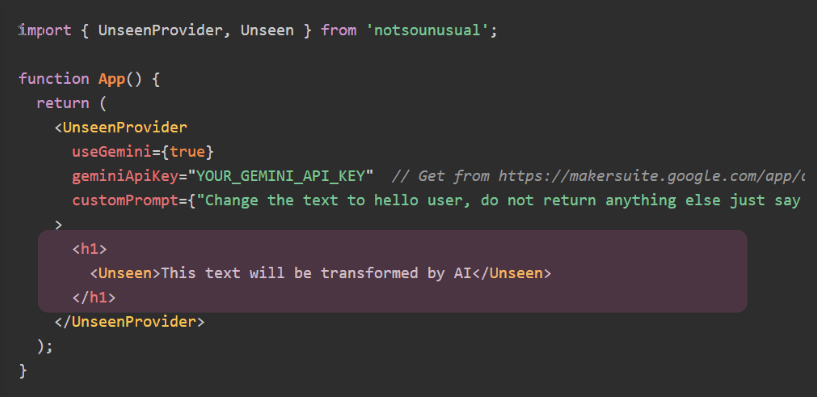Click the closing h1 tag
817x397 pixels.
pos(94,298)
